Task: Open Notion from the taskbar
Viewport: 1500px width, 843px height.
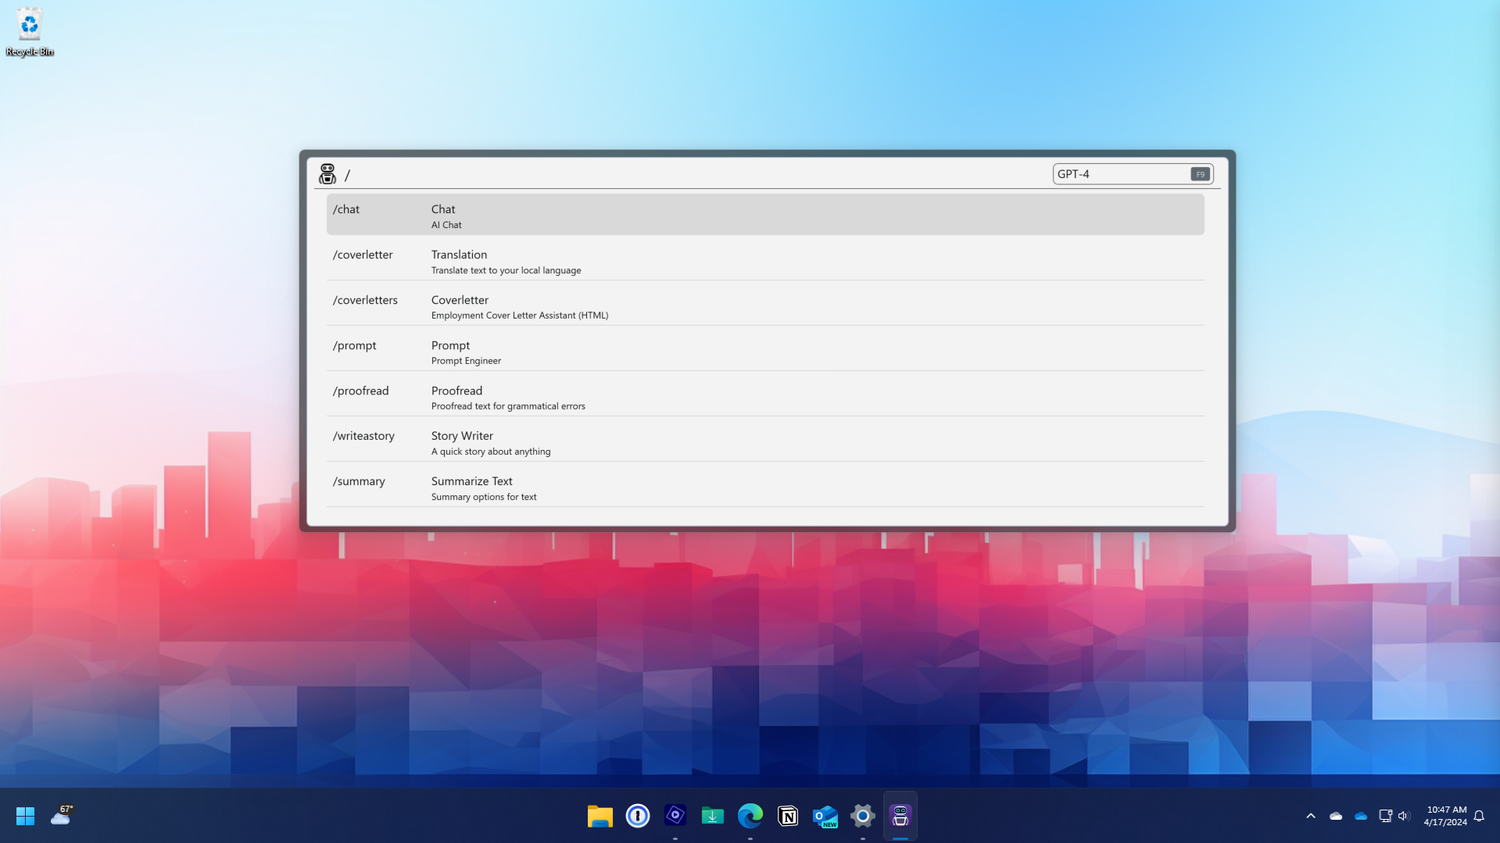Action: point(788,816)
